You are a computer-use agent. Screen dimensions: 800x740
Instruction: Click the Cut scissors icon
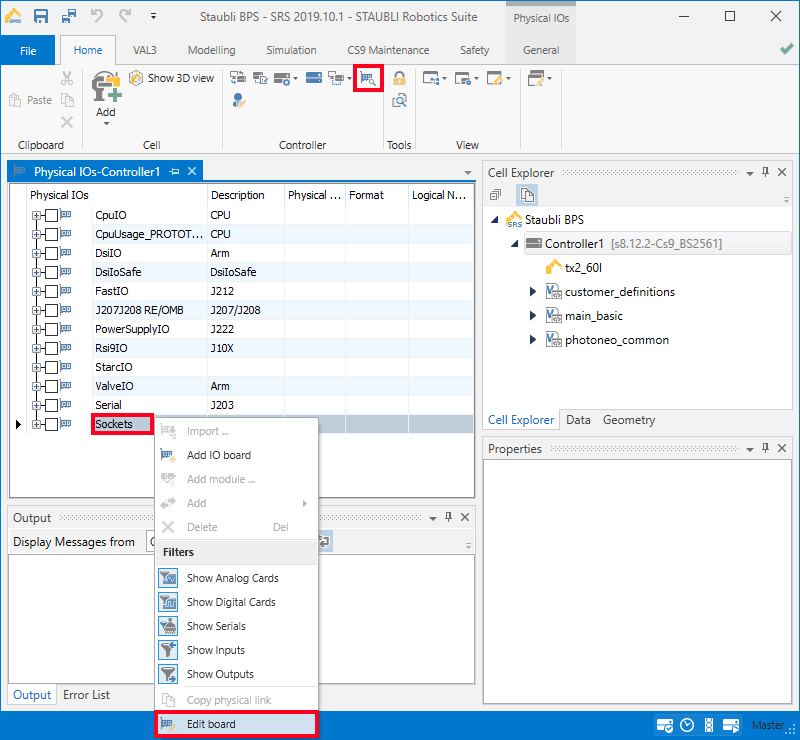(x=67, y=78)
